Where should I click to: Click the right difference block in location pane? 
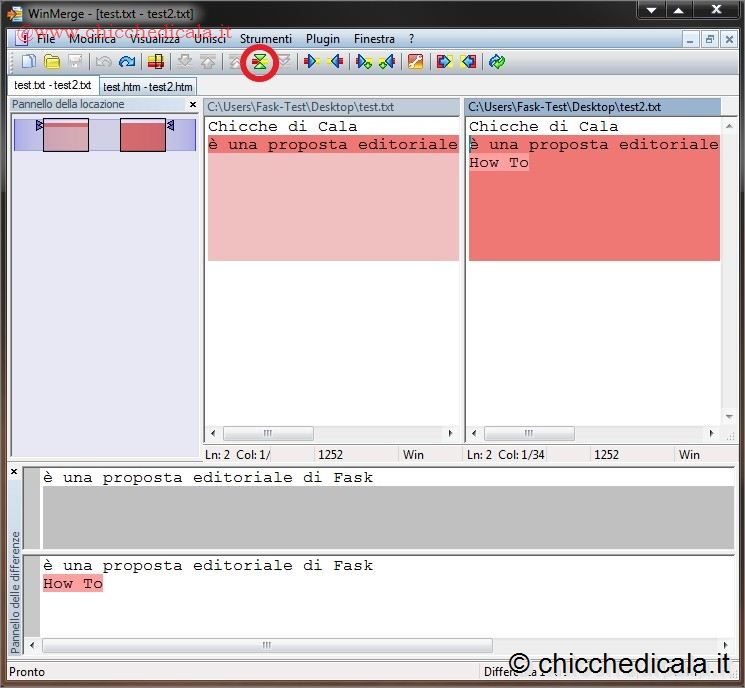pyautogui.click(x=143, y=135)
